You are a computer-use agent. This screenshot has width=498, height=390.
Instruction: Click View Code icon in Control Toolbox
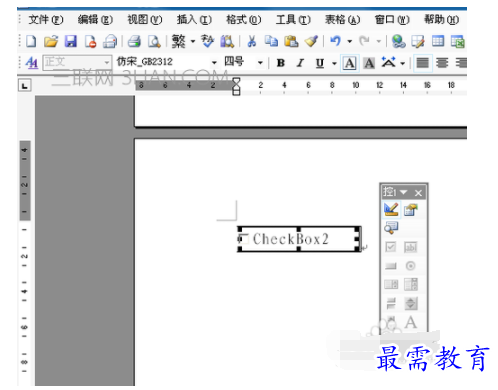[x=391, y=228]
